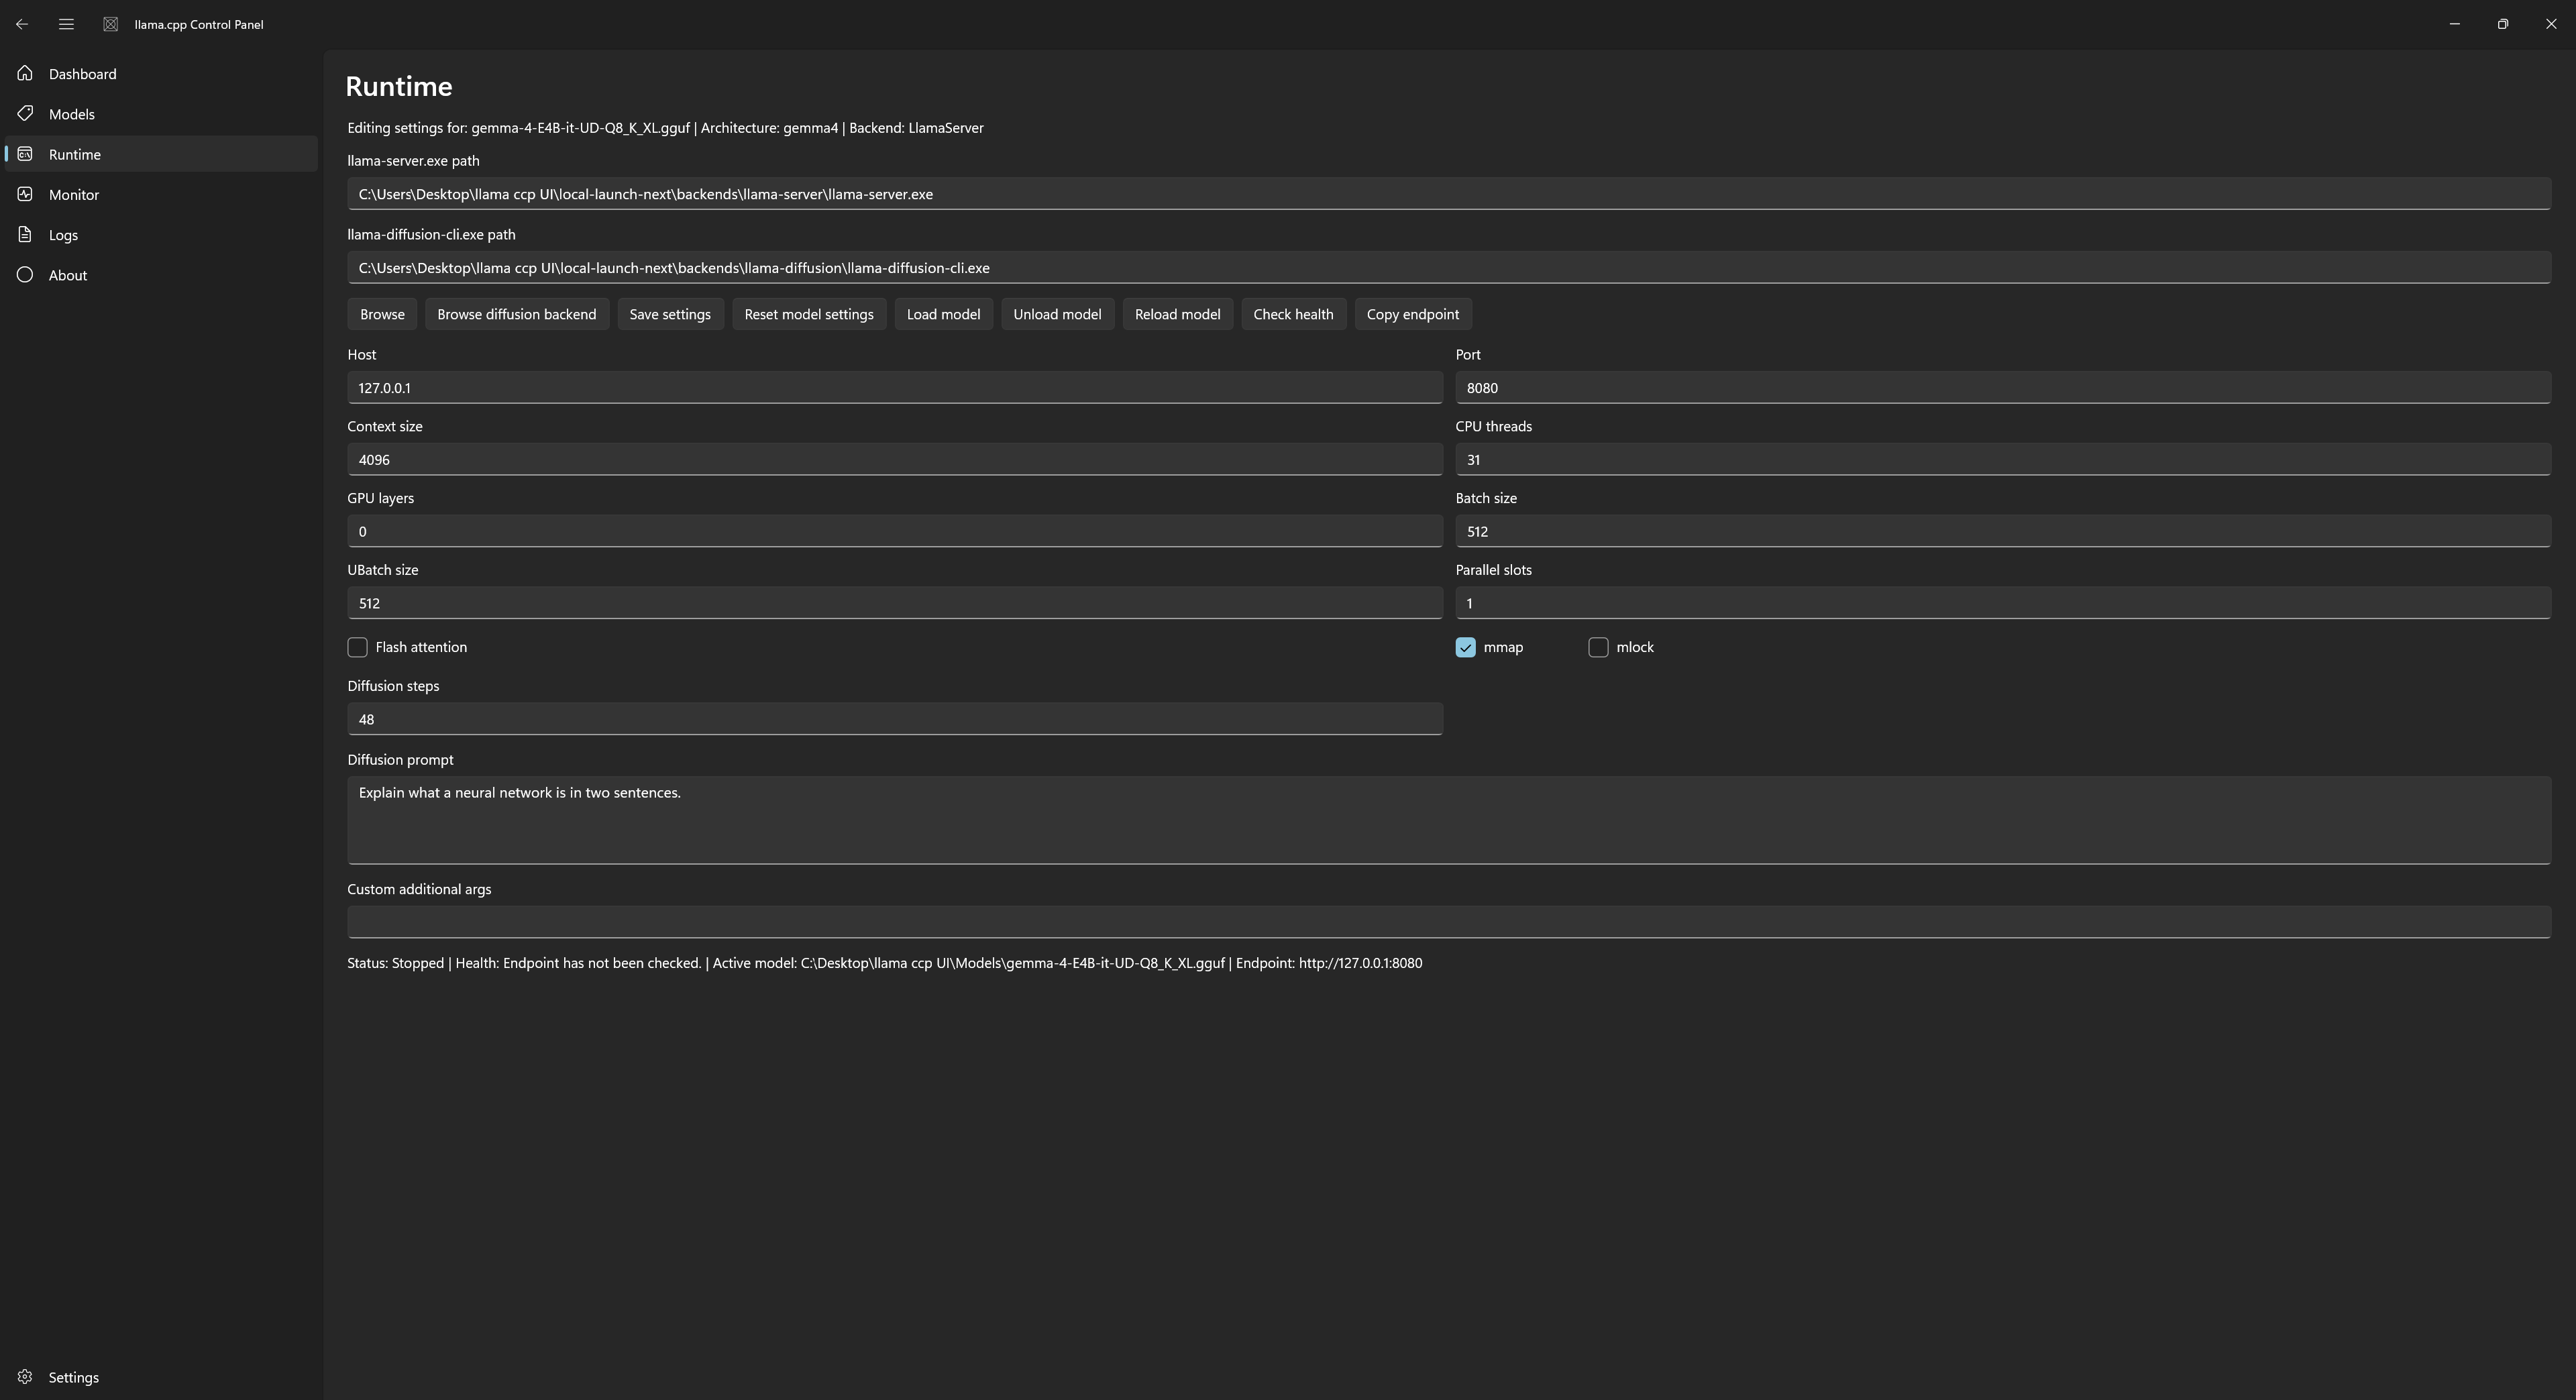
Task: Click Save settings
Action: click(x=670, y=314)
